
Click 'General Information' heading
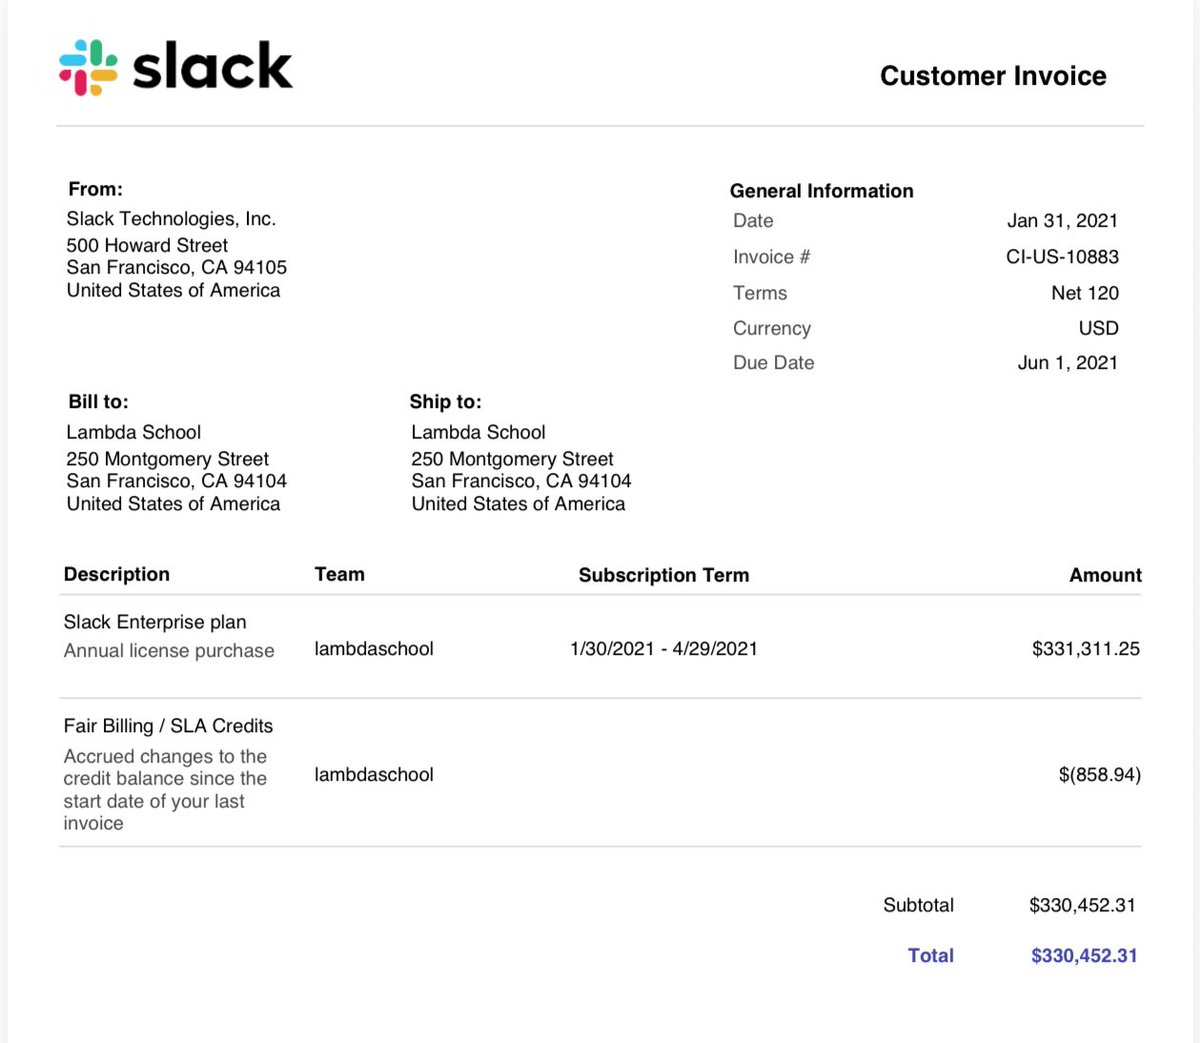pyautogui.click(x=822, y=191)
